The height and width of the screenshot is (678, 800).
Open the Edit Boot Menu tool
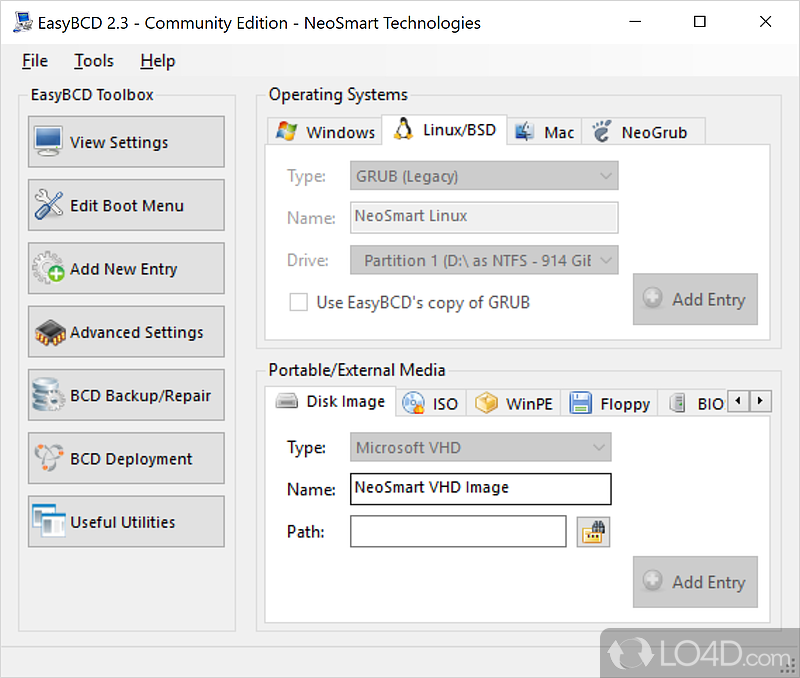click(126, 205)
